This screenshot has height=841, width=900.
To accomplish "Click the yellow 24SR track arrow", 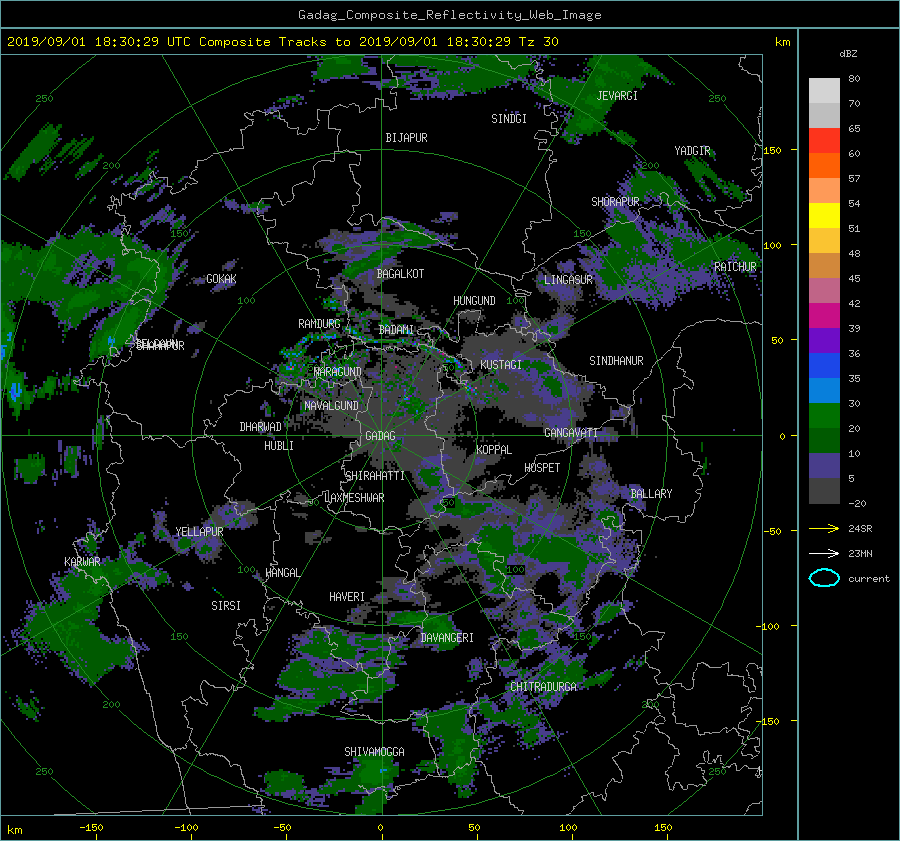I will (824, 528).
